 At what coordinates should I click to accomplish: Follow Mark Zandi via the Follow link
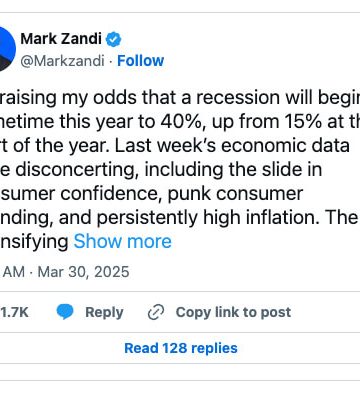tap(141, 61)
